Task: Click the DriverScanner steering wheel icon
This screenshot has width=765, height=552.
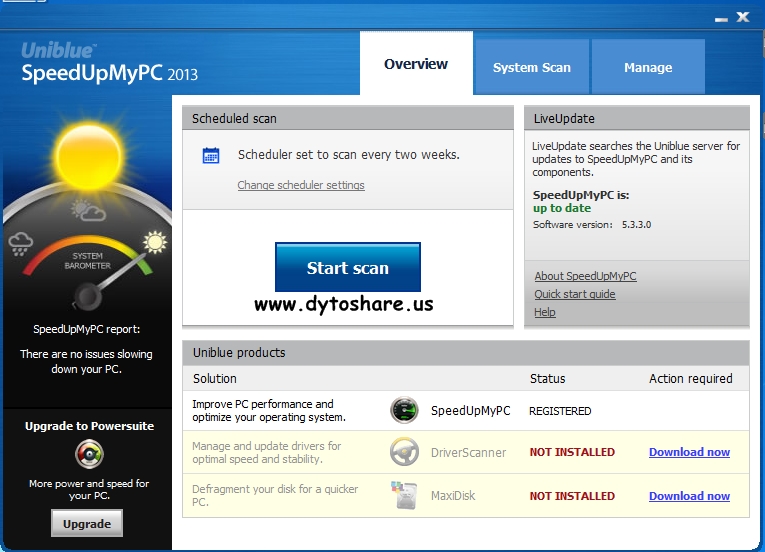Action: click(404, 452)
